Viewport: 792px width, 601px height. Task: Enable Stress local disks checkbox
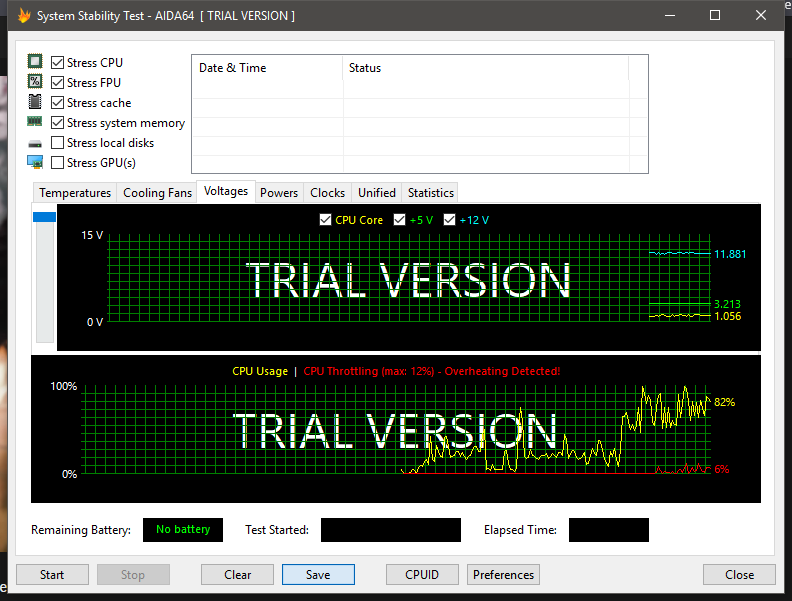(x=58, y=143)
